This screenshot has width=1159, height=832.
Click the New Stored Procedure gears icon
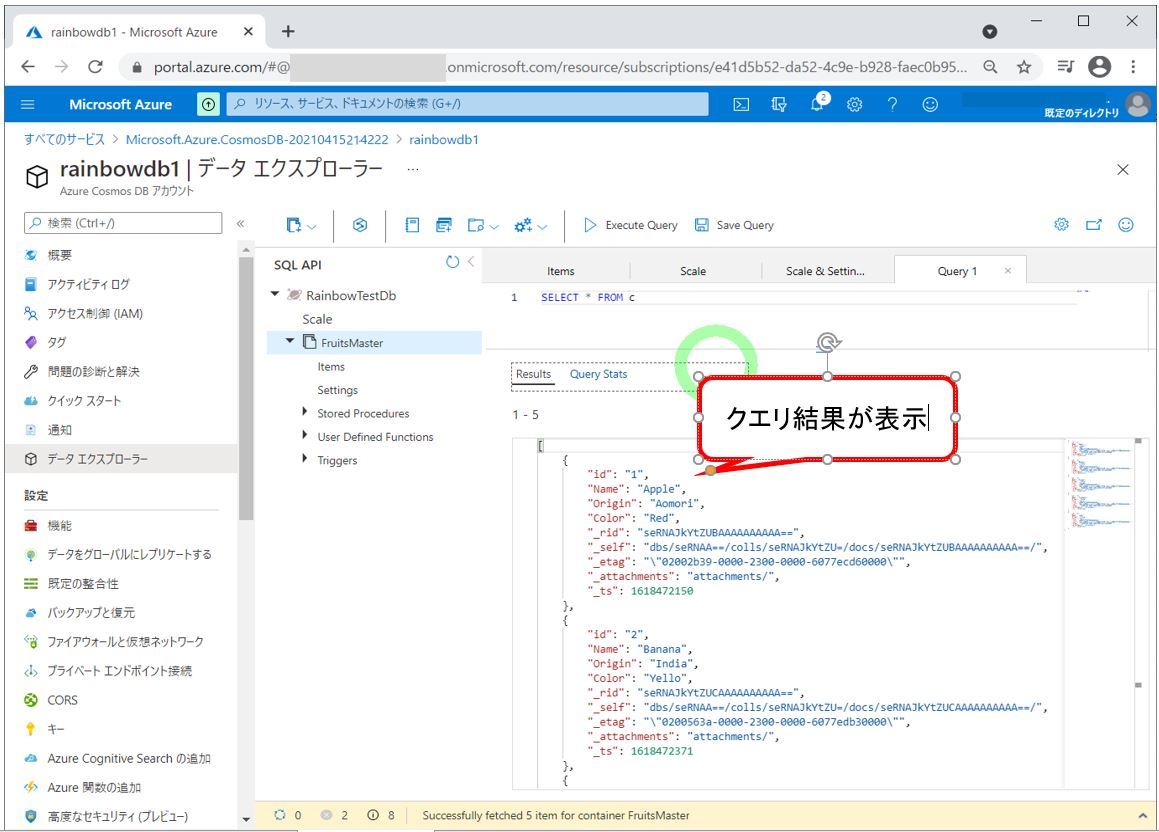coord(523,225)
